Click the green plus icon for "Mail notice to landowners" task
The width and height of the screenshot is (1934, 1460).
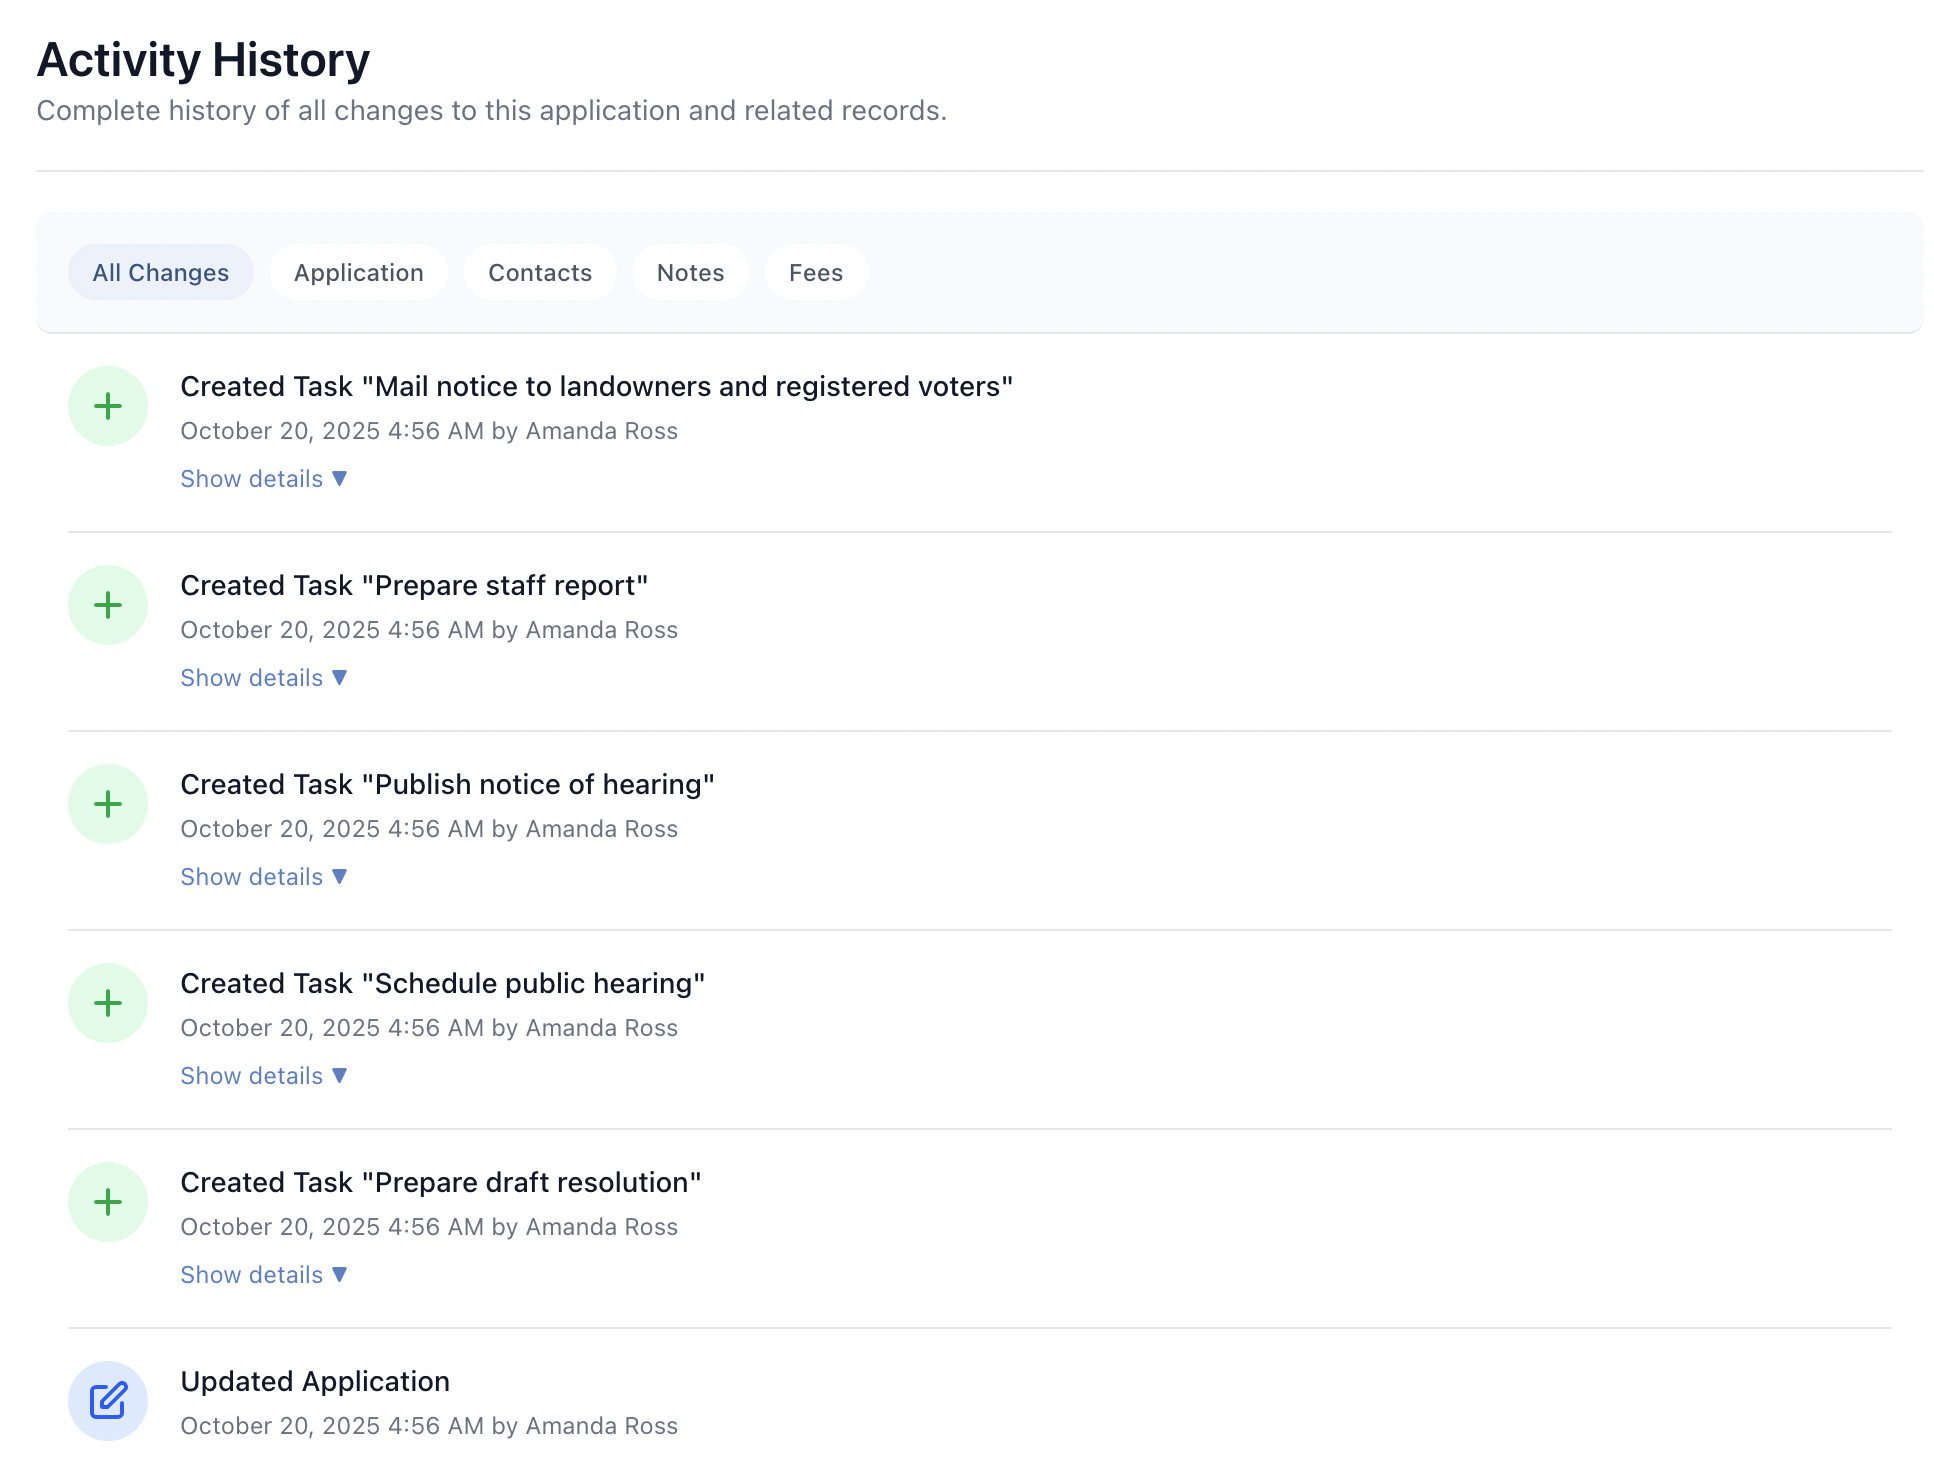[108, 405]
